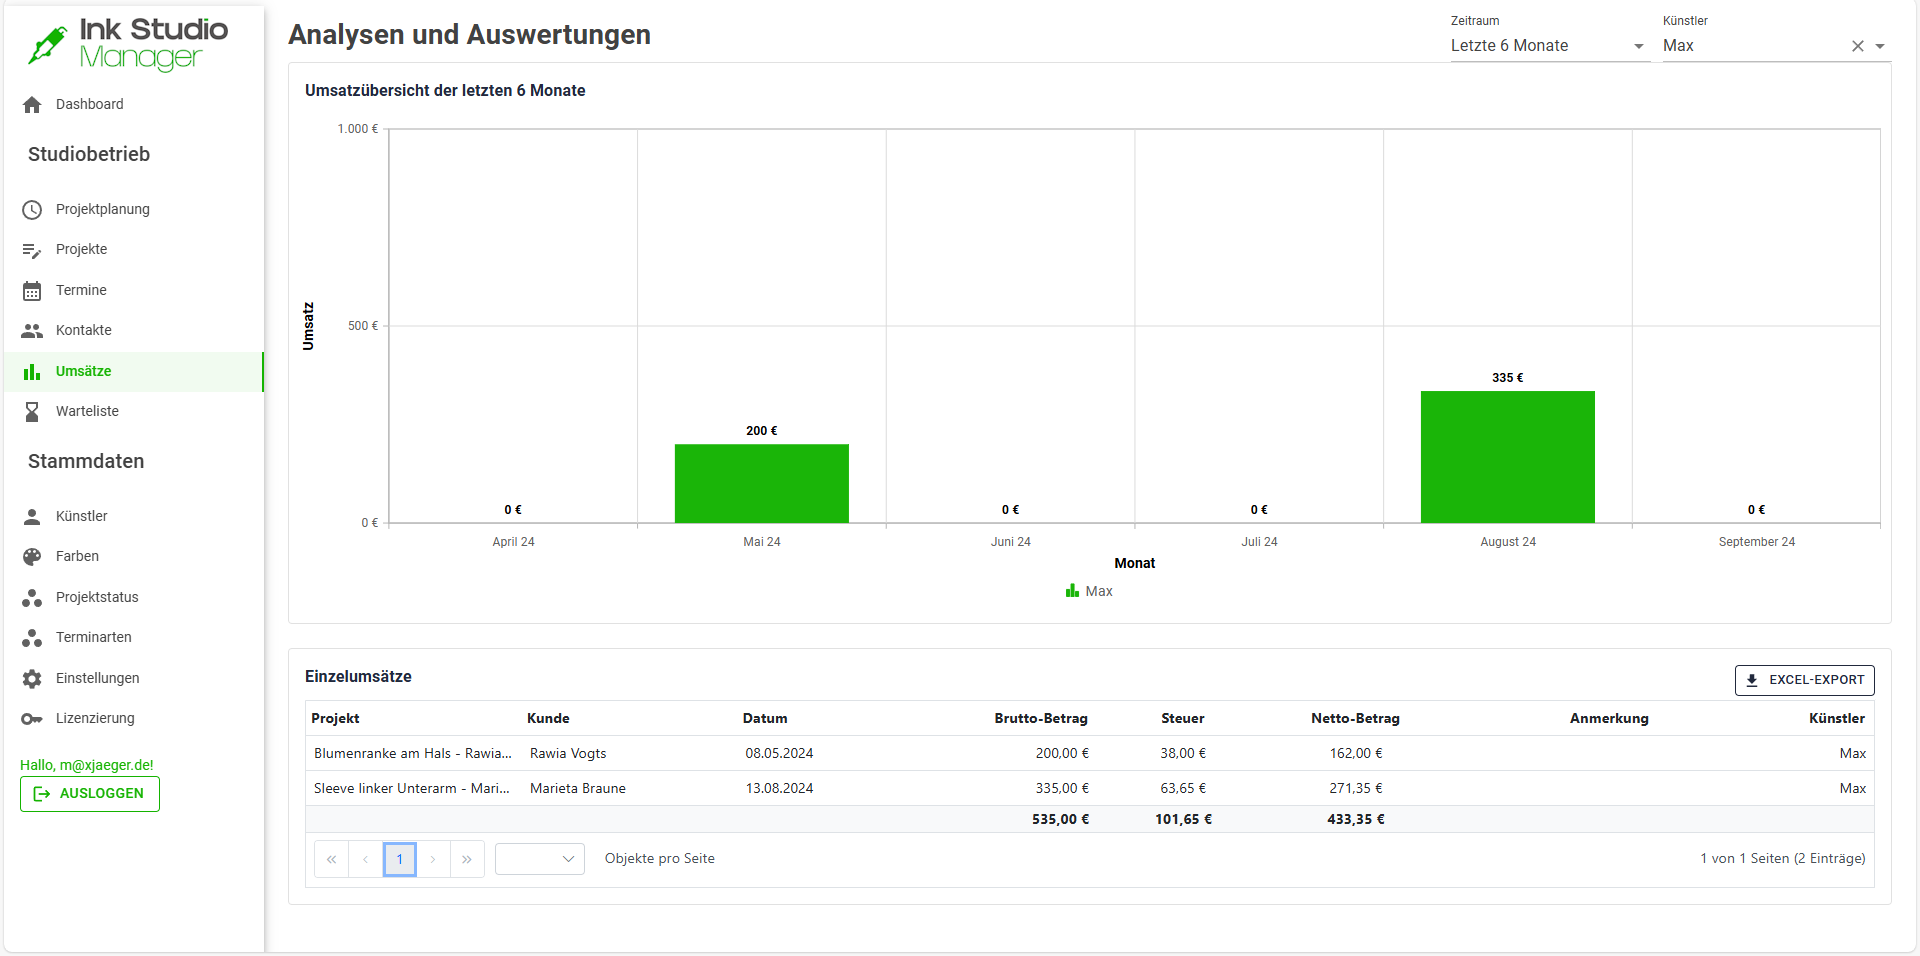1920x956 pixels.
Task: Open the Objekte pro Seite dropdown
Action: [540, 859]
